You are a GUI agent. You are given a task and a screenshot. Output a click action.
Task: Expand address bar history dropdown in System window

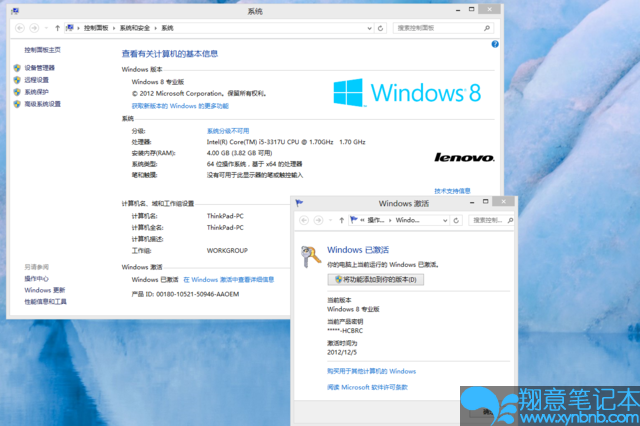[369, 28]
